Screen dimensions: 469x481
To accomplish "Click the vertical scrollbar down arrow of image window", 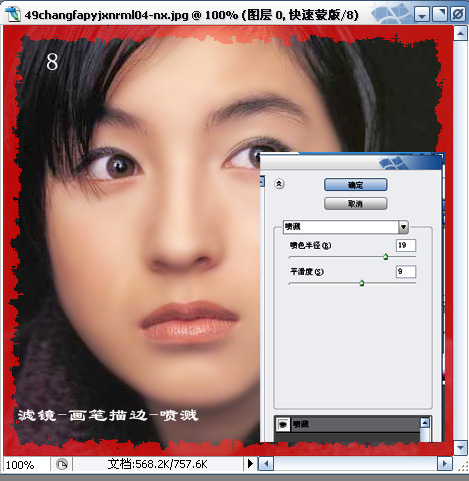I will pos(460,448).
